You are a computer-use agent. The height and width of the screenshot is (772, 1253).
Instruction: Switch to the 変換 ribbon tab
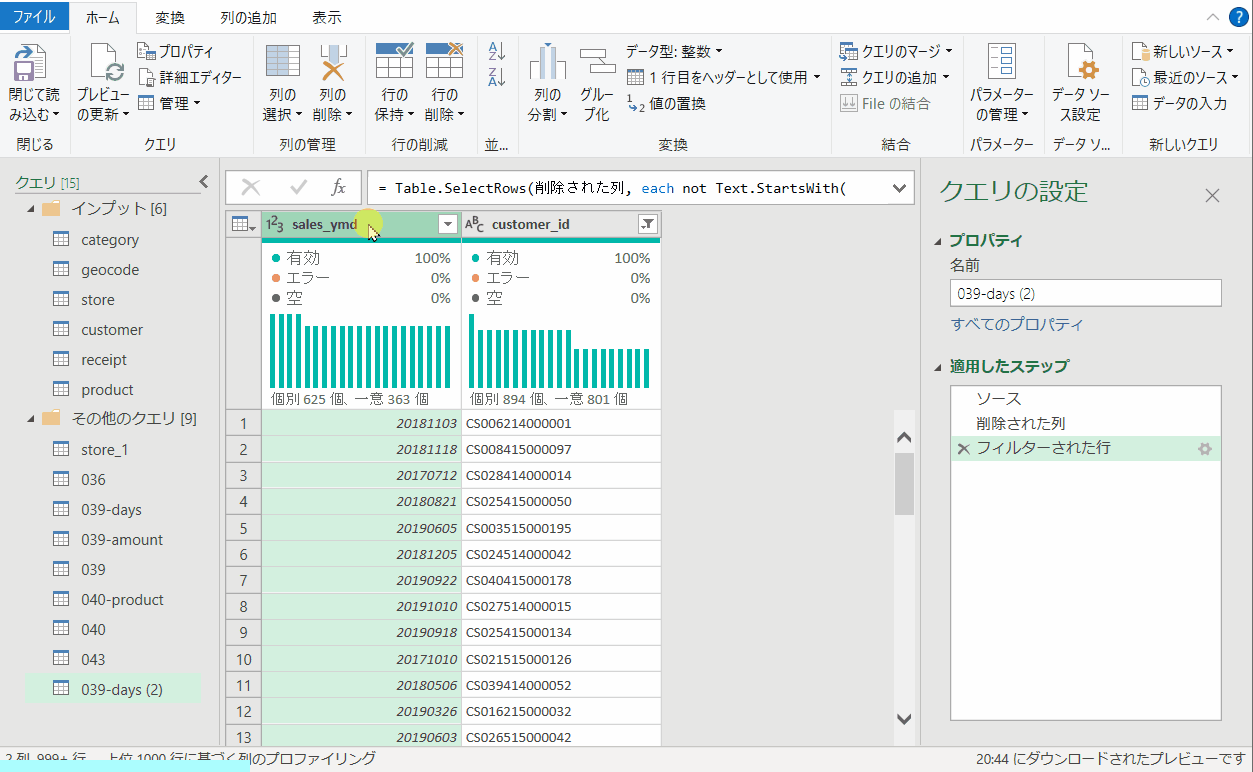point(170,16)
